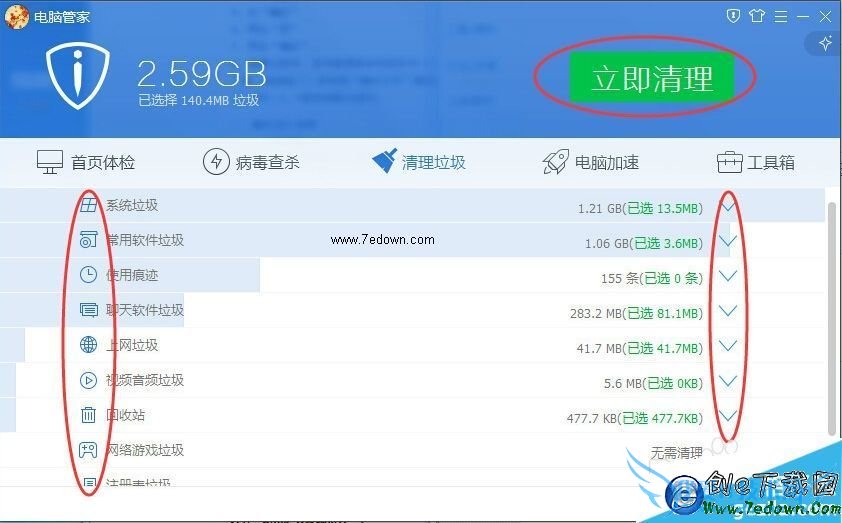
Task: Click the 系统垃圾 grid icon
Action: pyautogui.click(x=89, y=205)
